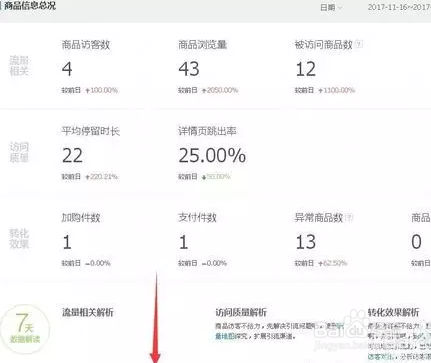Click the 0.00% change under 加购件数
431x363 pixels.
click(98, 263)
